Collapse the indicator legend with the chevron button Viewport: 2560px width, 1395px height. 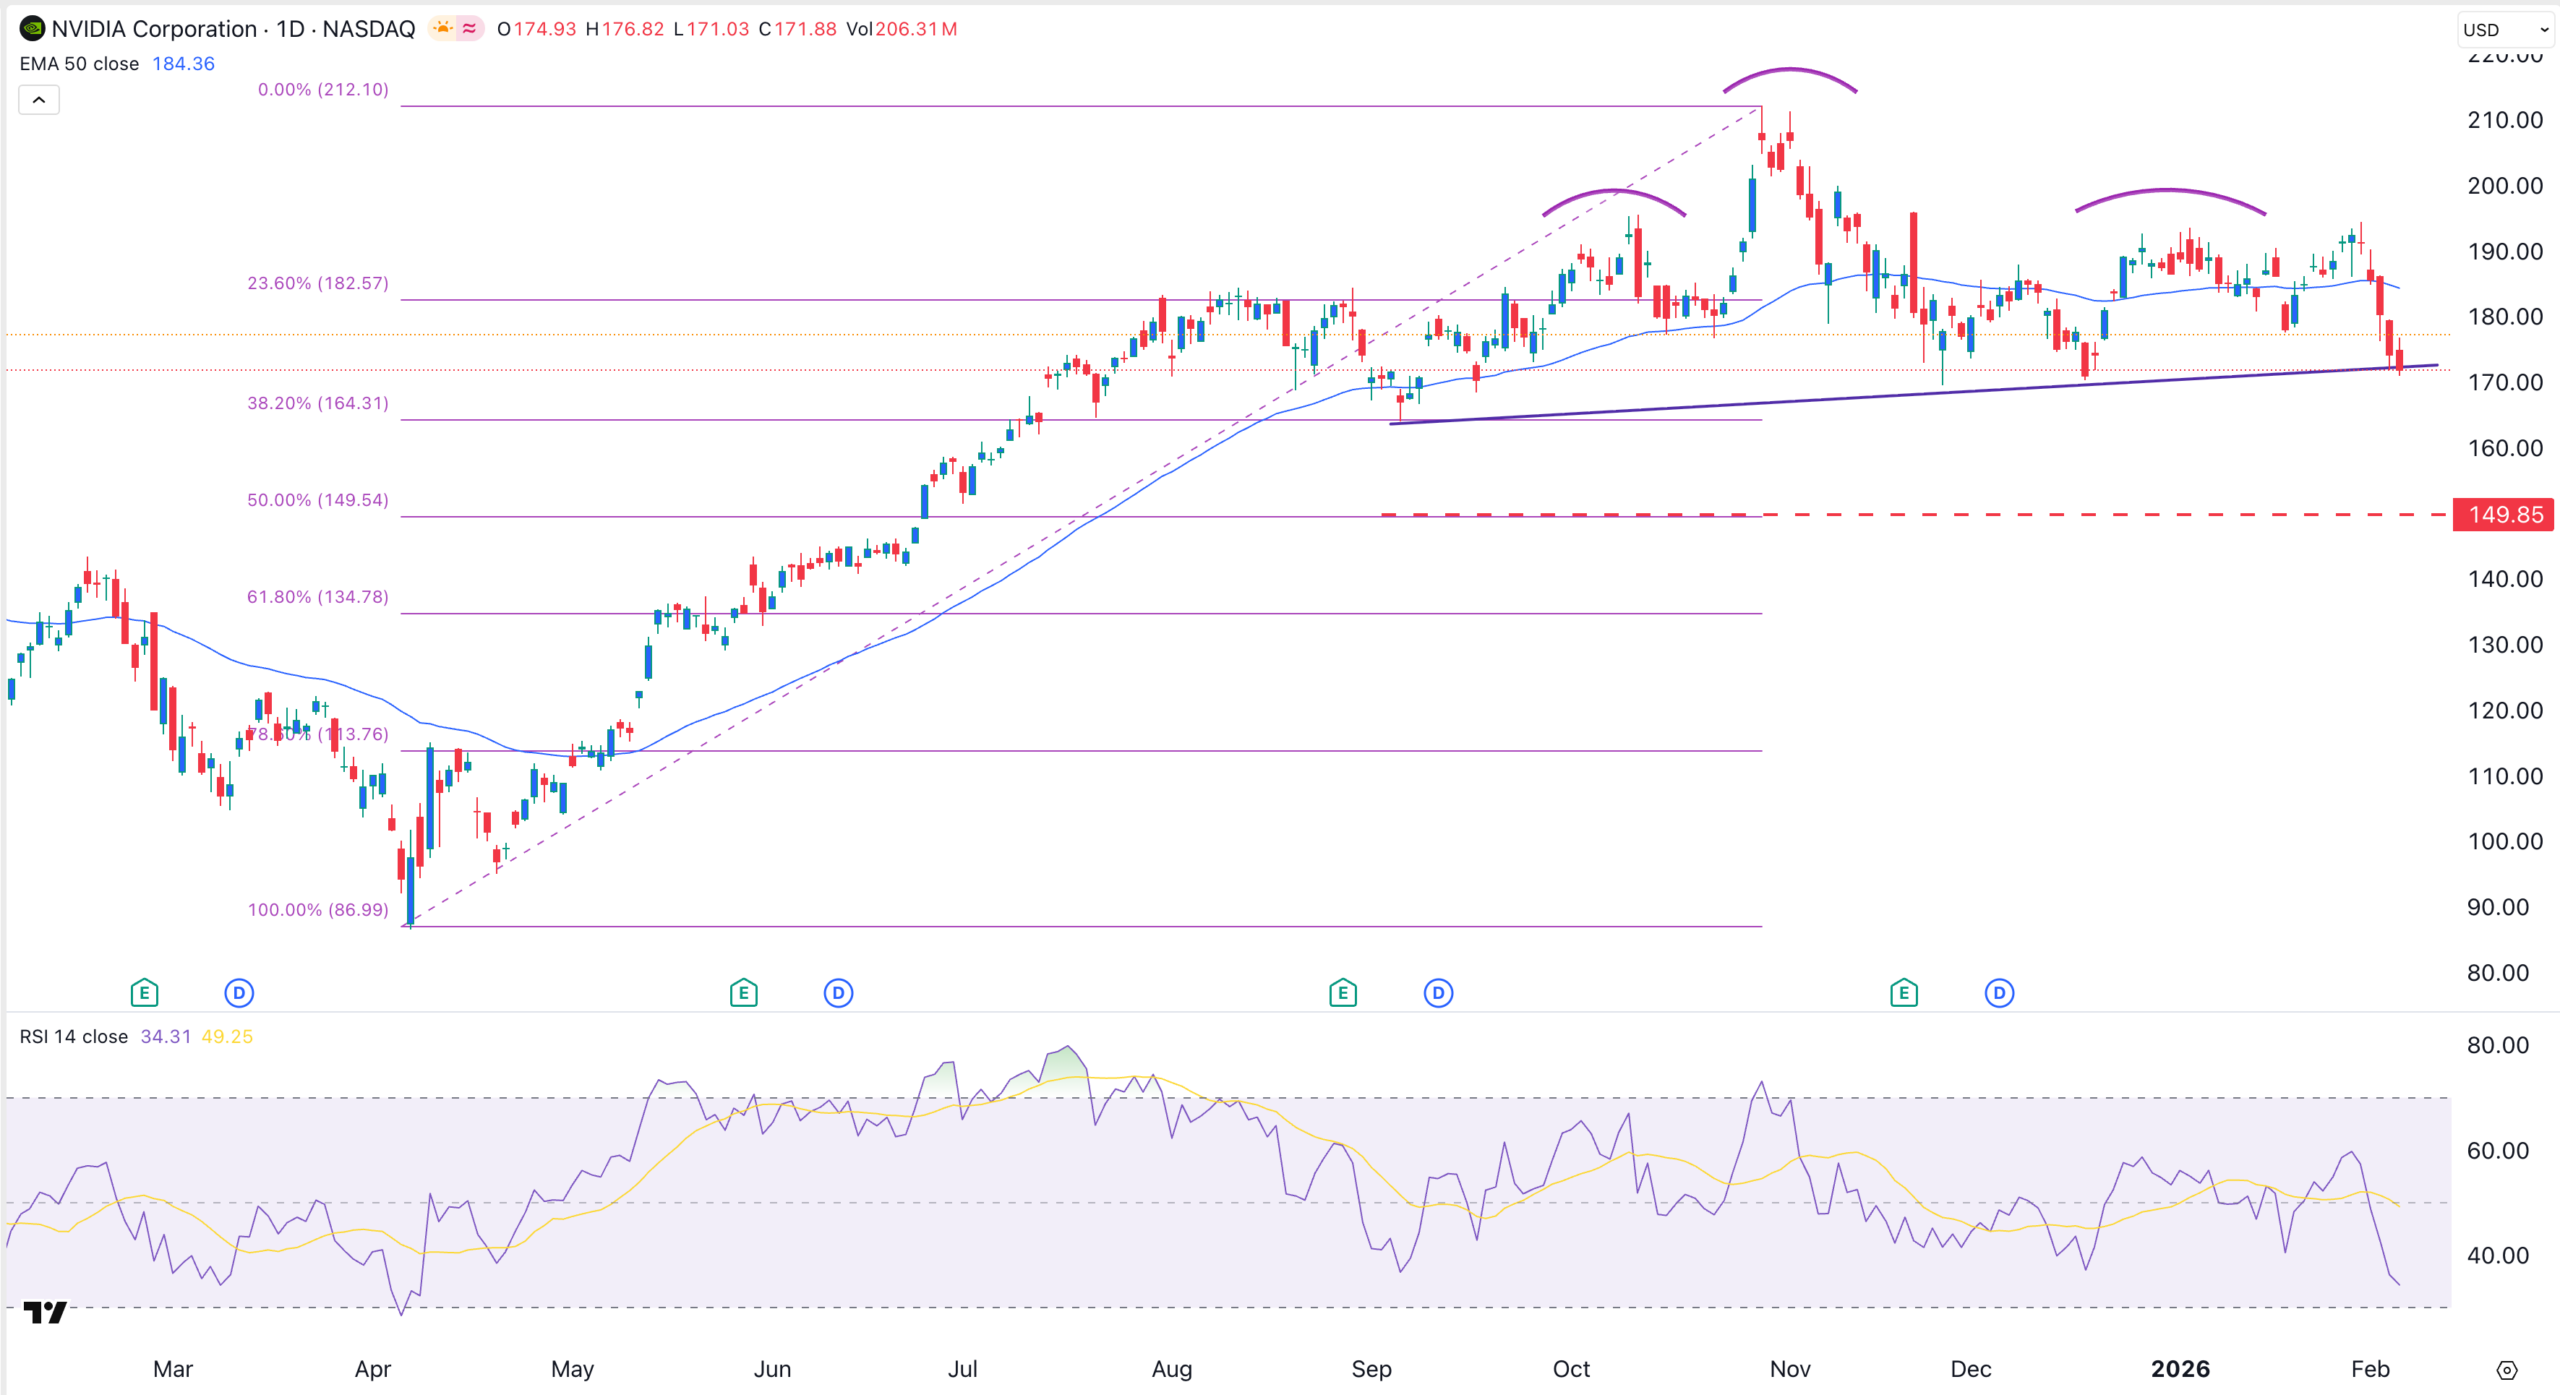click(38, 99)
